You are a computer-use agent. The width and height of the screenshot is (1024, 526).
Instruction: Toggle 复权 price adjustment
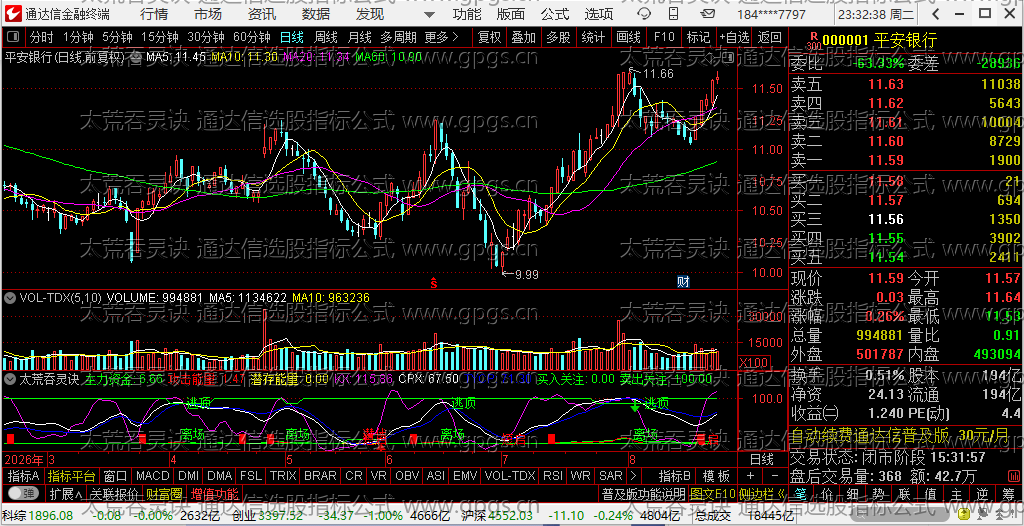pos(490,37)
